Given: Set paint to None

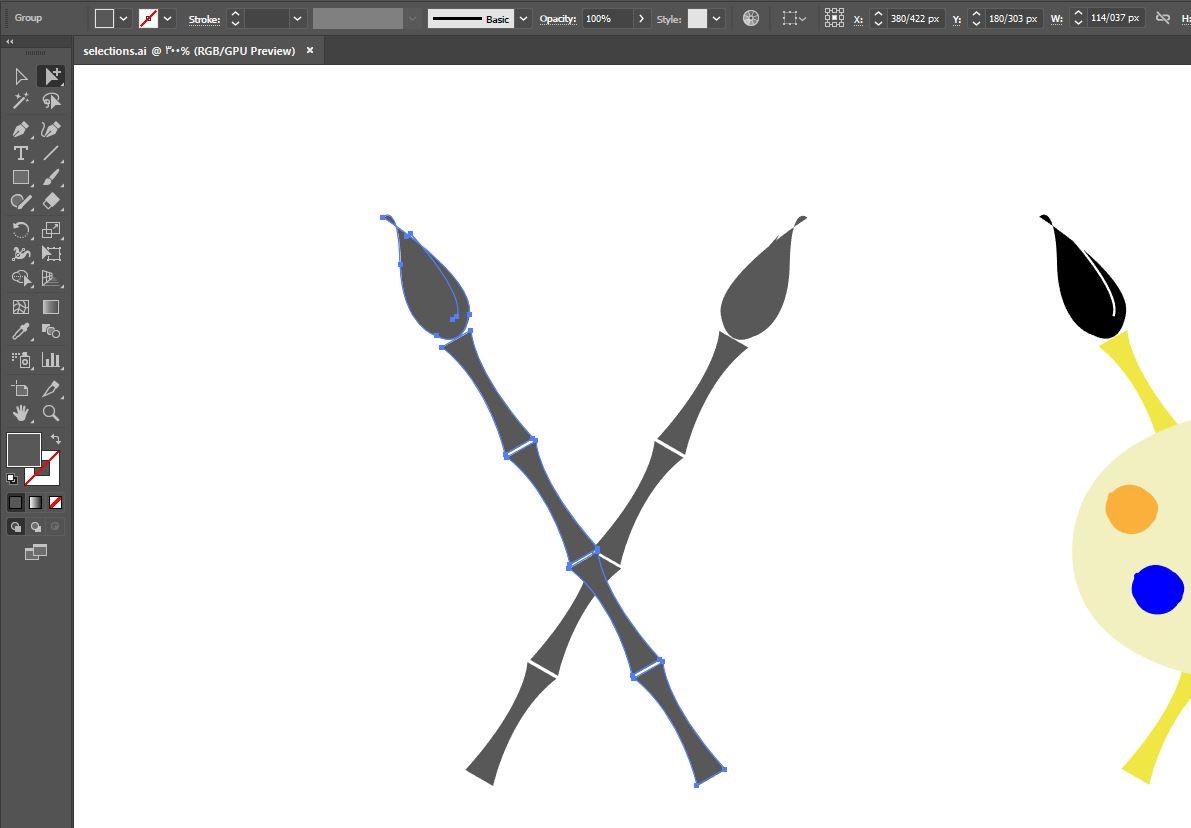Looking at the screenshot, I should (x=55, y=502).
